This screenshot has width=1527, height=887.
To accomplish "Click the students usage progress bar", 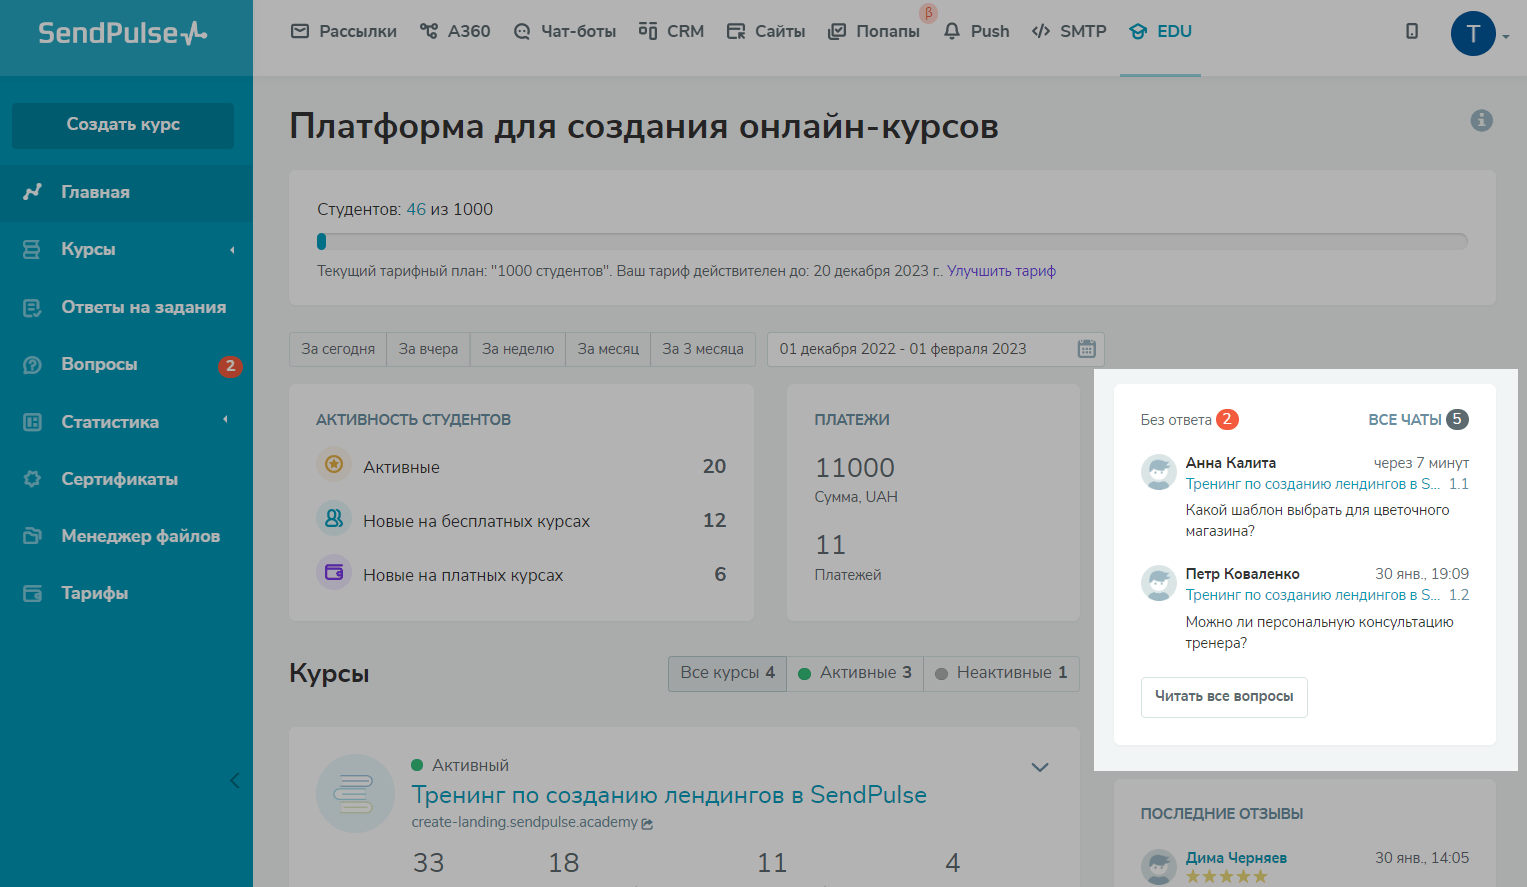I will pos(892,241).
